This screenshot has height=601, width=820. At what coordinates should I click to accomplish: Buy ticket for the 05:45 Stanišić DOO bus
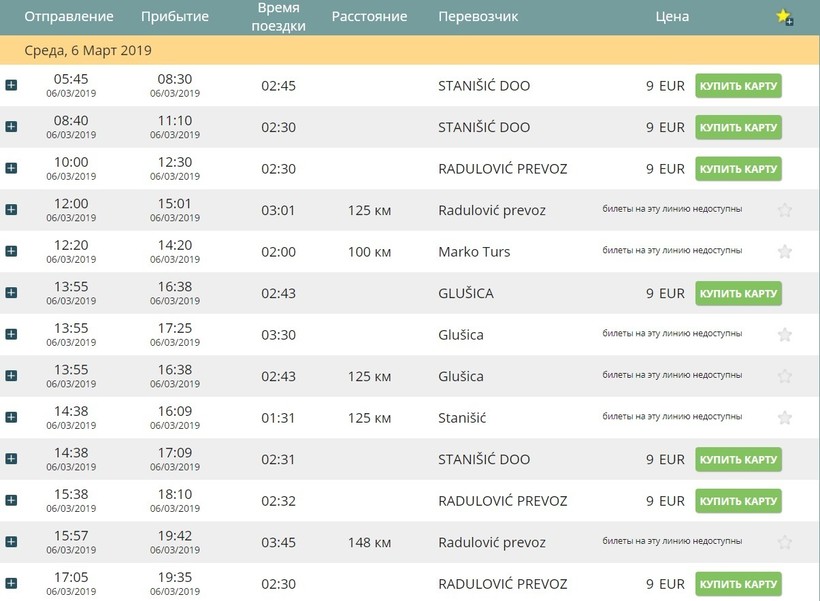click(x=738, y=86)
